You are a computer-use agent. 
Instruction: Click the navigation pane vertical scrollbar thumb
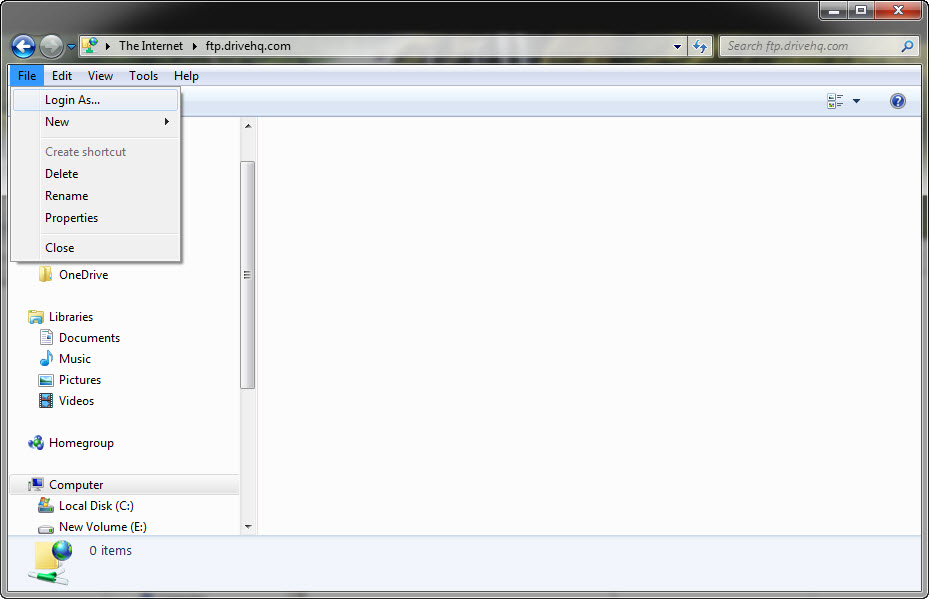click(x=248, y=275)
